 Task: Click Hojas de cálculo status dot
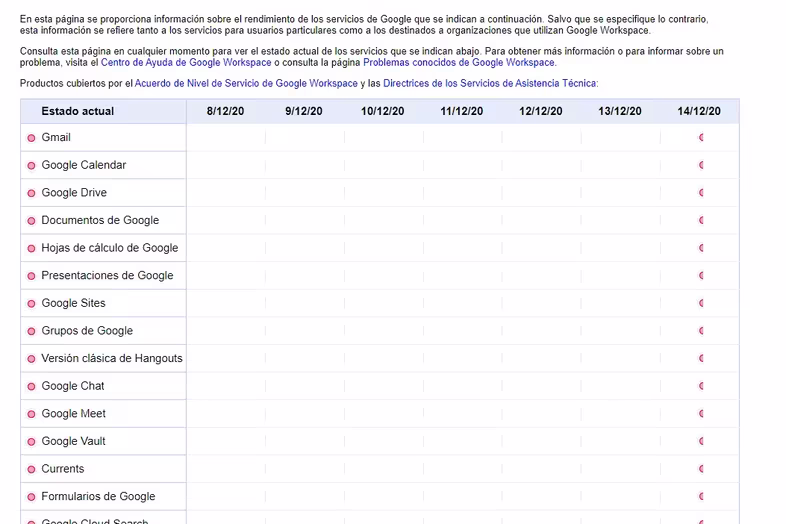31,248
